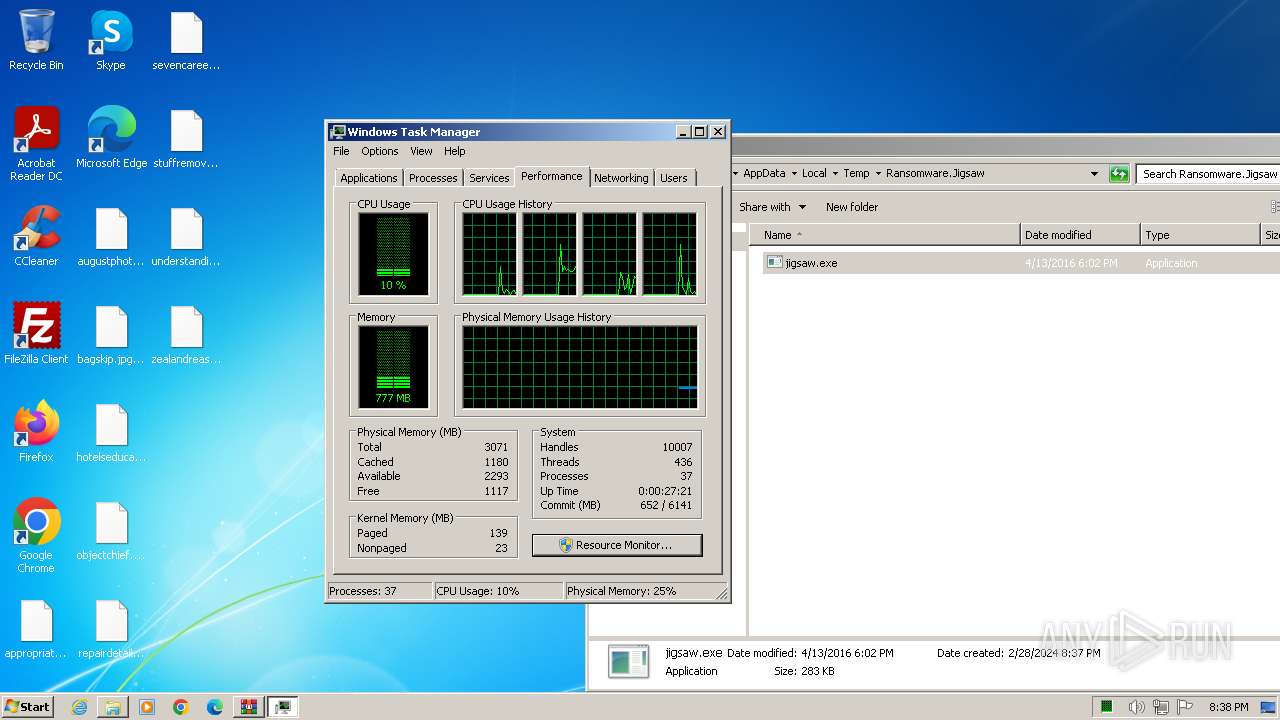
Task: Click the taskbar clock showing 8:38 PM
Action: 1228,707
